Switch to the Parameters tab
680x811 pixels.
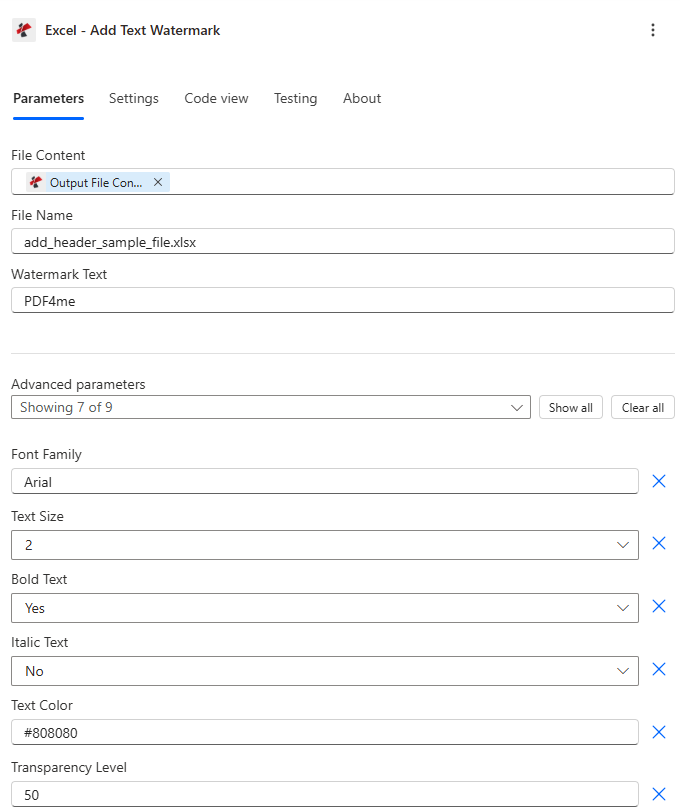coord(49,98)
